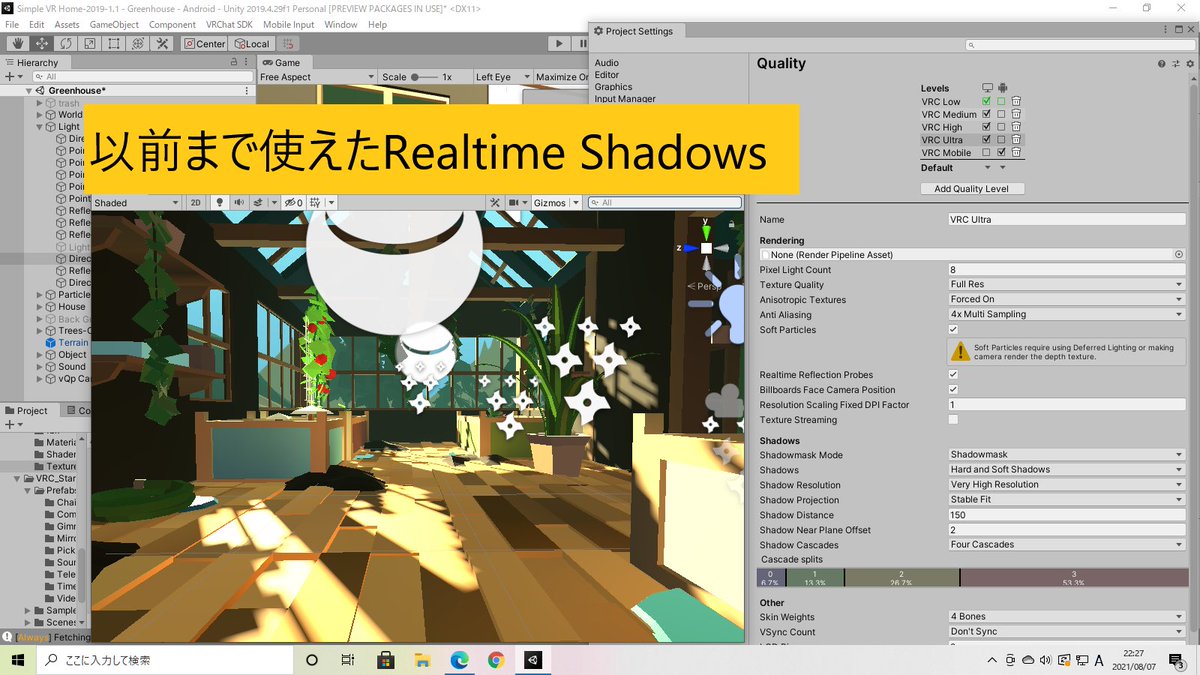This screenshot has width=1200, height=675.
Task: Toggle Realtime Reflection Probes checkbox
Action: (x=953, y=374)
